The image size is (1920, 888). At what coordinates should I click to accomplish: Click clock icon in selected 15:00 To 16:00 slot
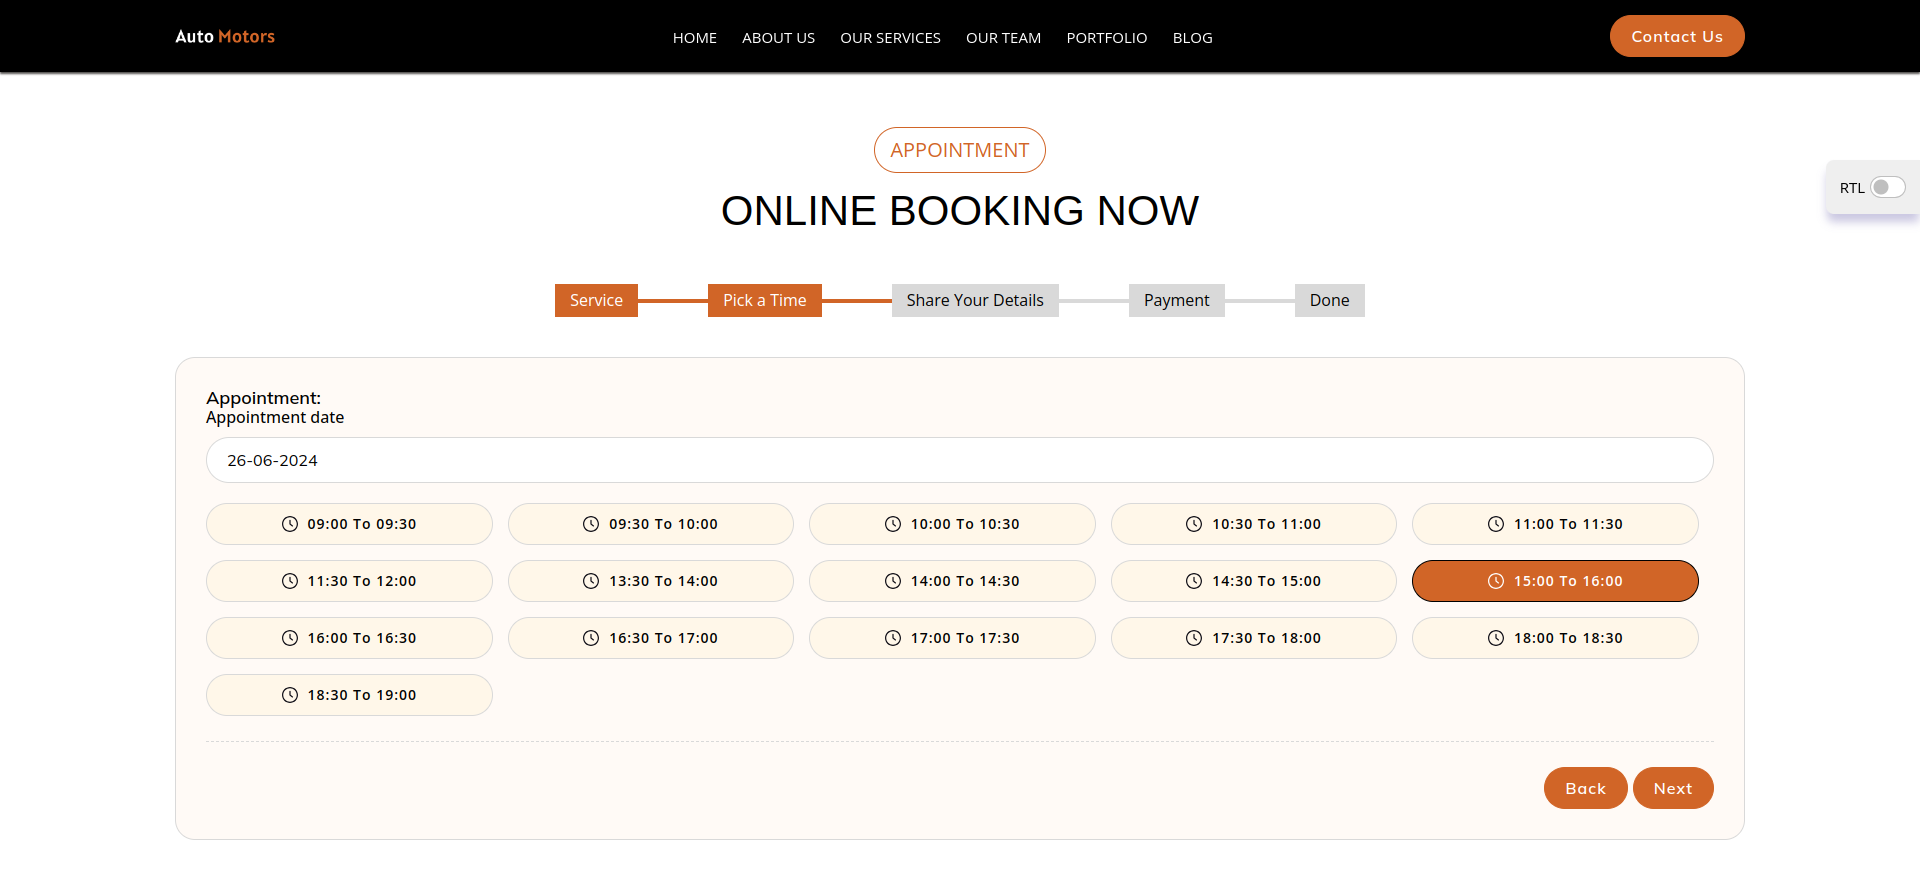pos(1496,581)
